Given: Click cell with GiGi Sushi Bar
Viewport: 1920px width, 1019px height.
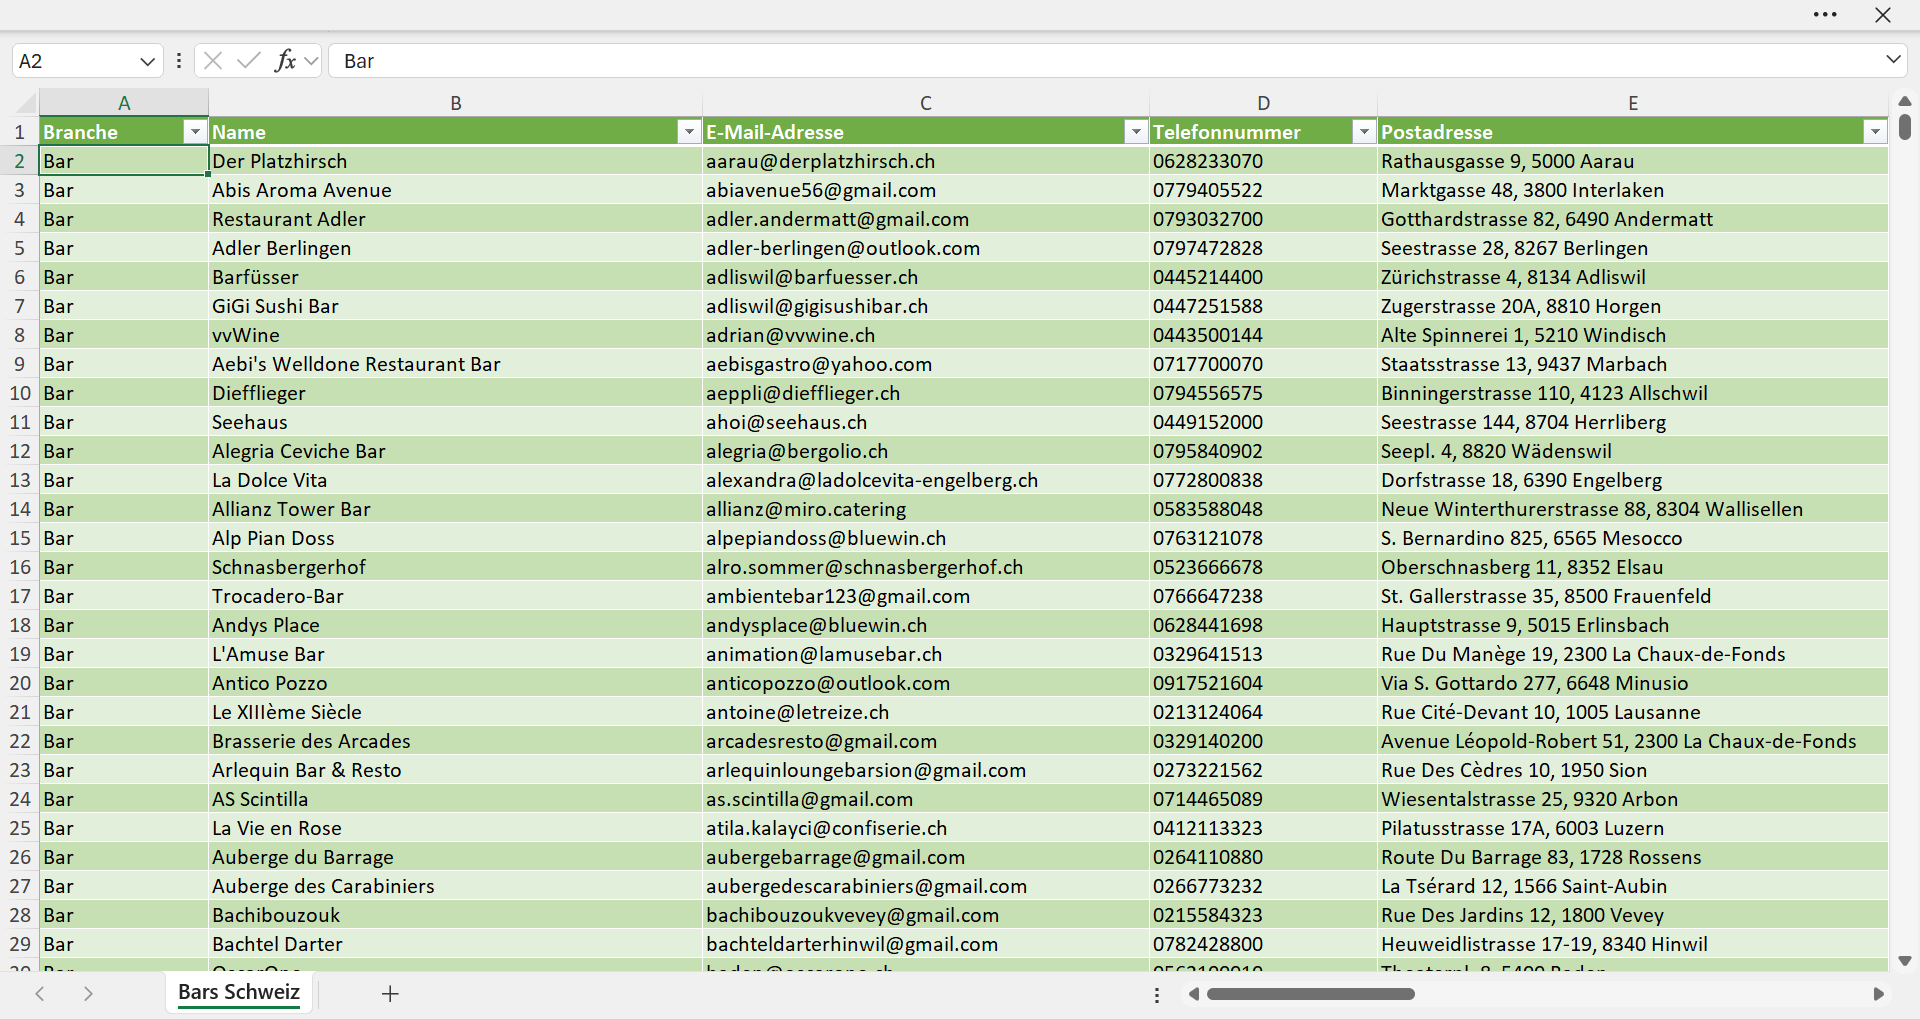Looking at the screenshot, I should click(455, 306).
